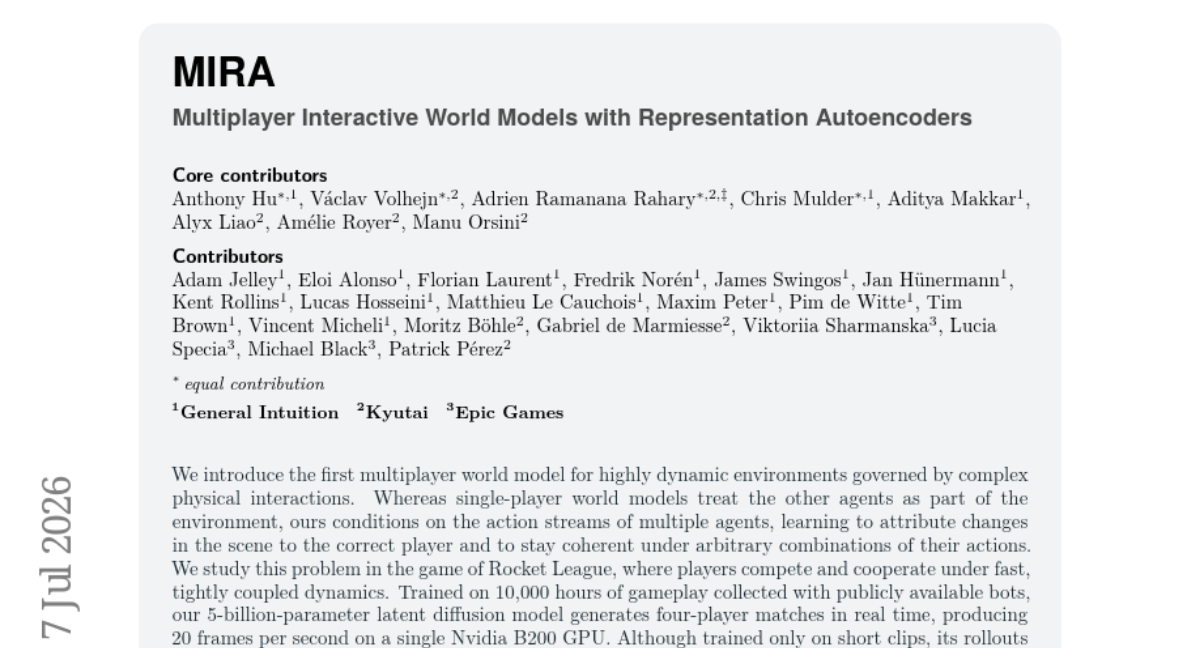Click the equal contribution footnote
The image size is (1200, 648).
248,384
